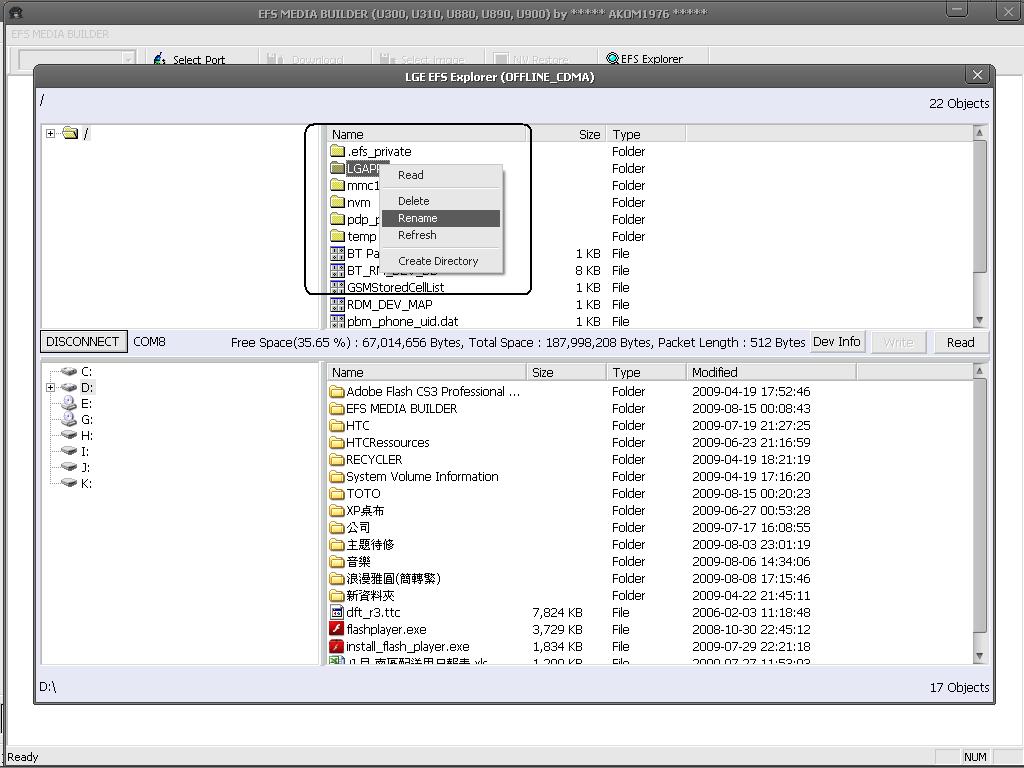1024x768 pixels.
Task: Select EFS MEDIA BUILDER folder icon
Action: point(336,409)
